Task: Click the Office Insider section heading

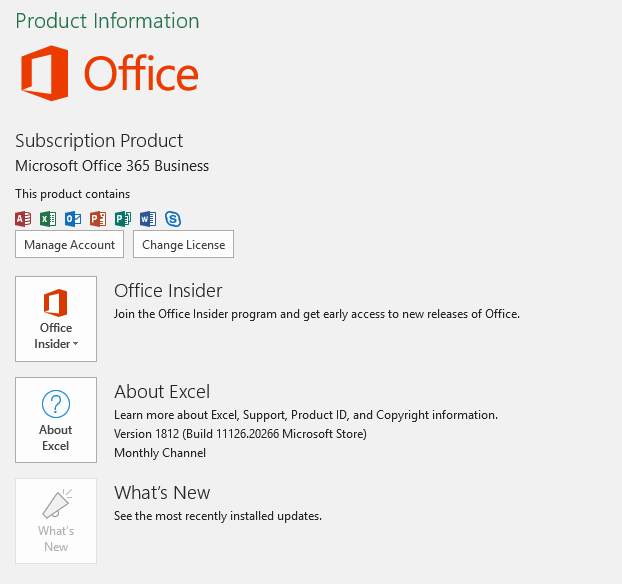Action: pyautogui.click(x=168, y=290)
